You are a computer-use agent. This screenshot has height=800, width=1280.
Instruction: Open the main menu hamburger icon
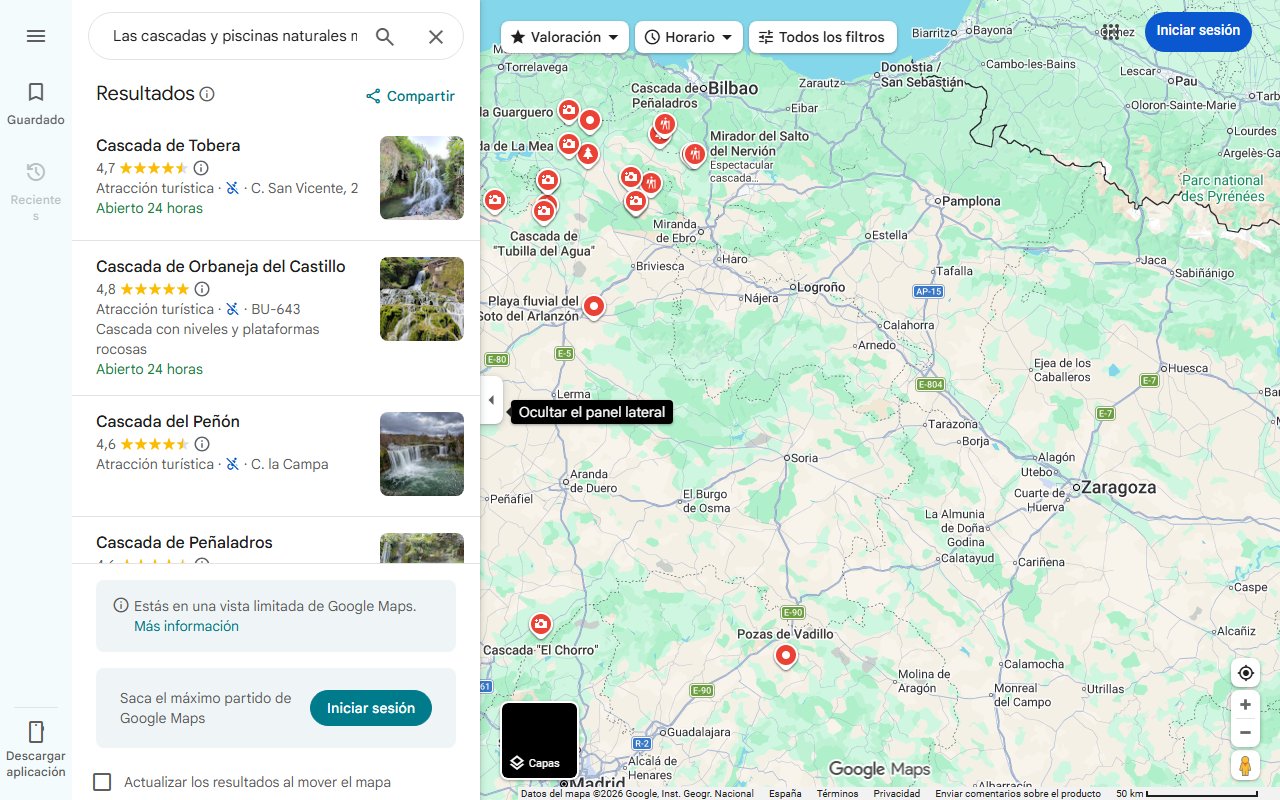36,36
